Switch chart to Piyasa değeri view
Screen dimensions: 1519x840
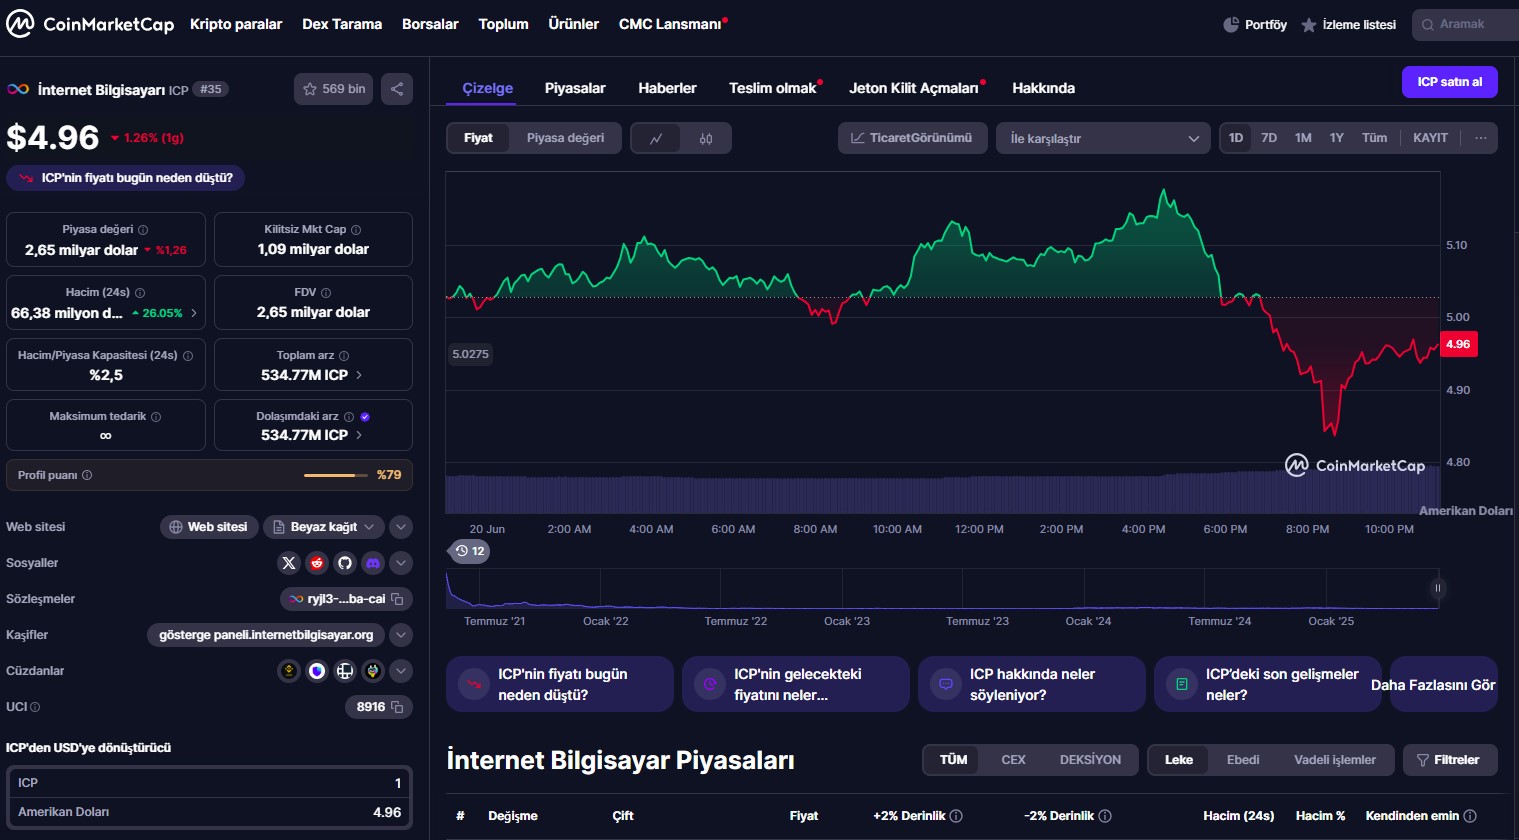(x=565, y=138)
